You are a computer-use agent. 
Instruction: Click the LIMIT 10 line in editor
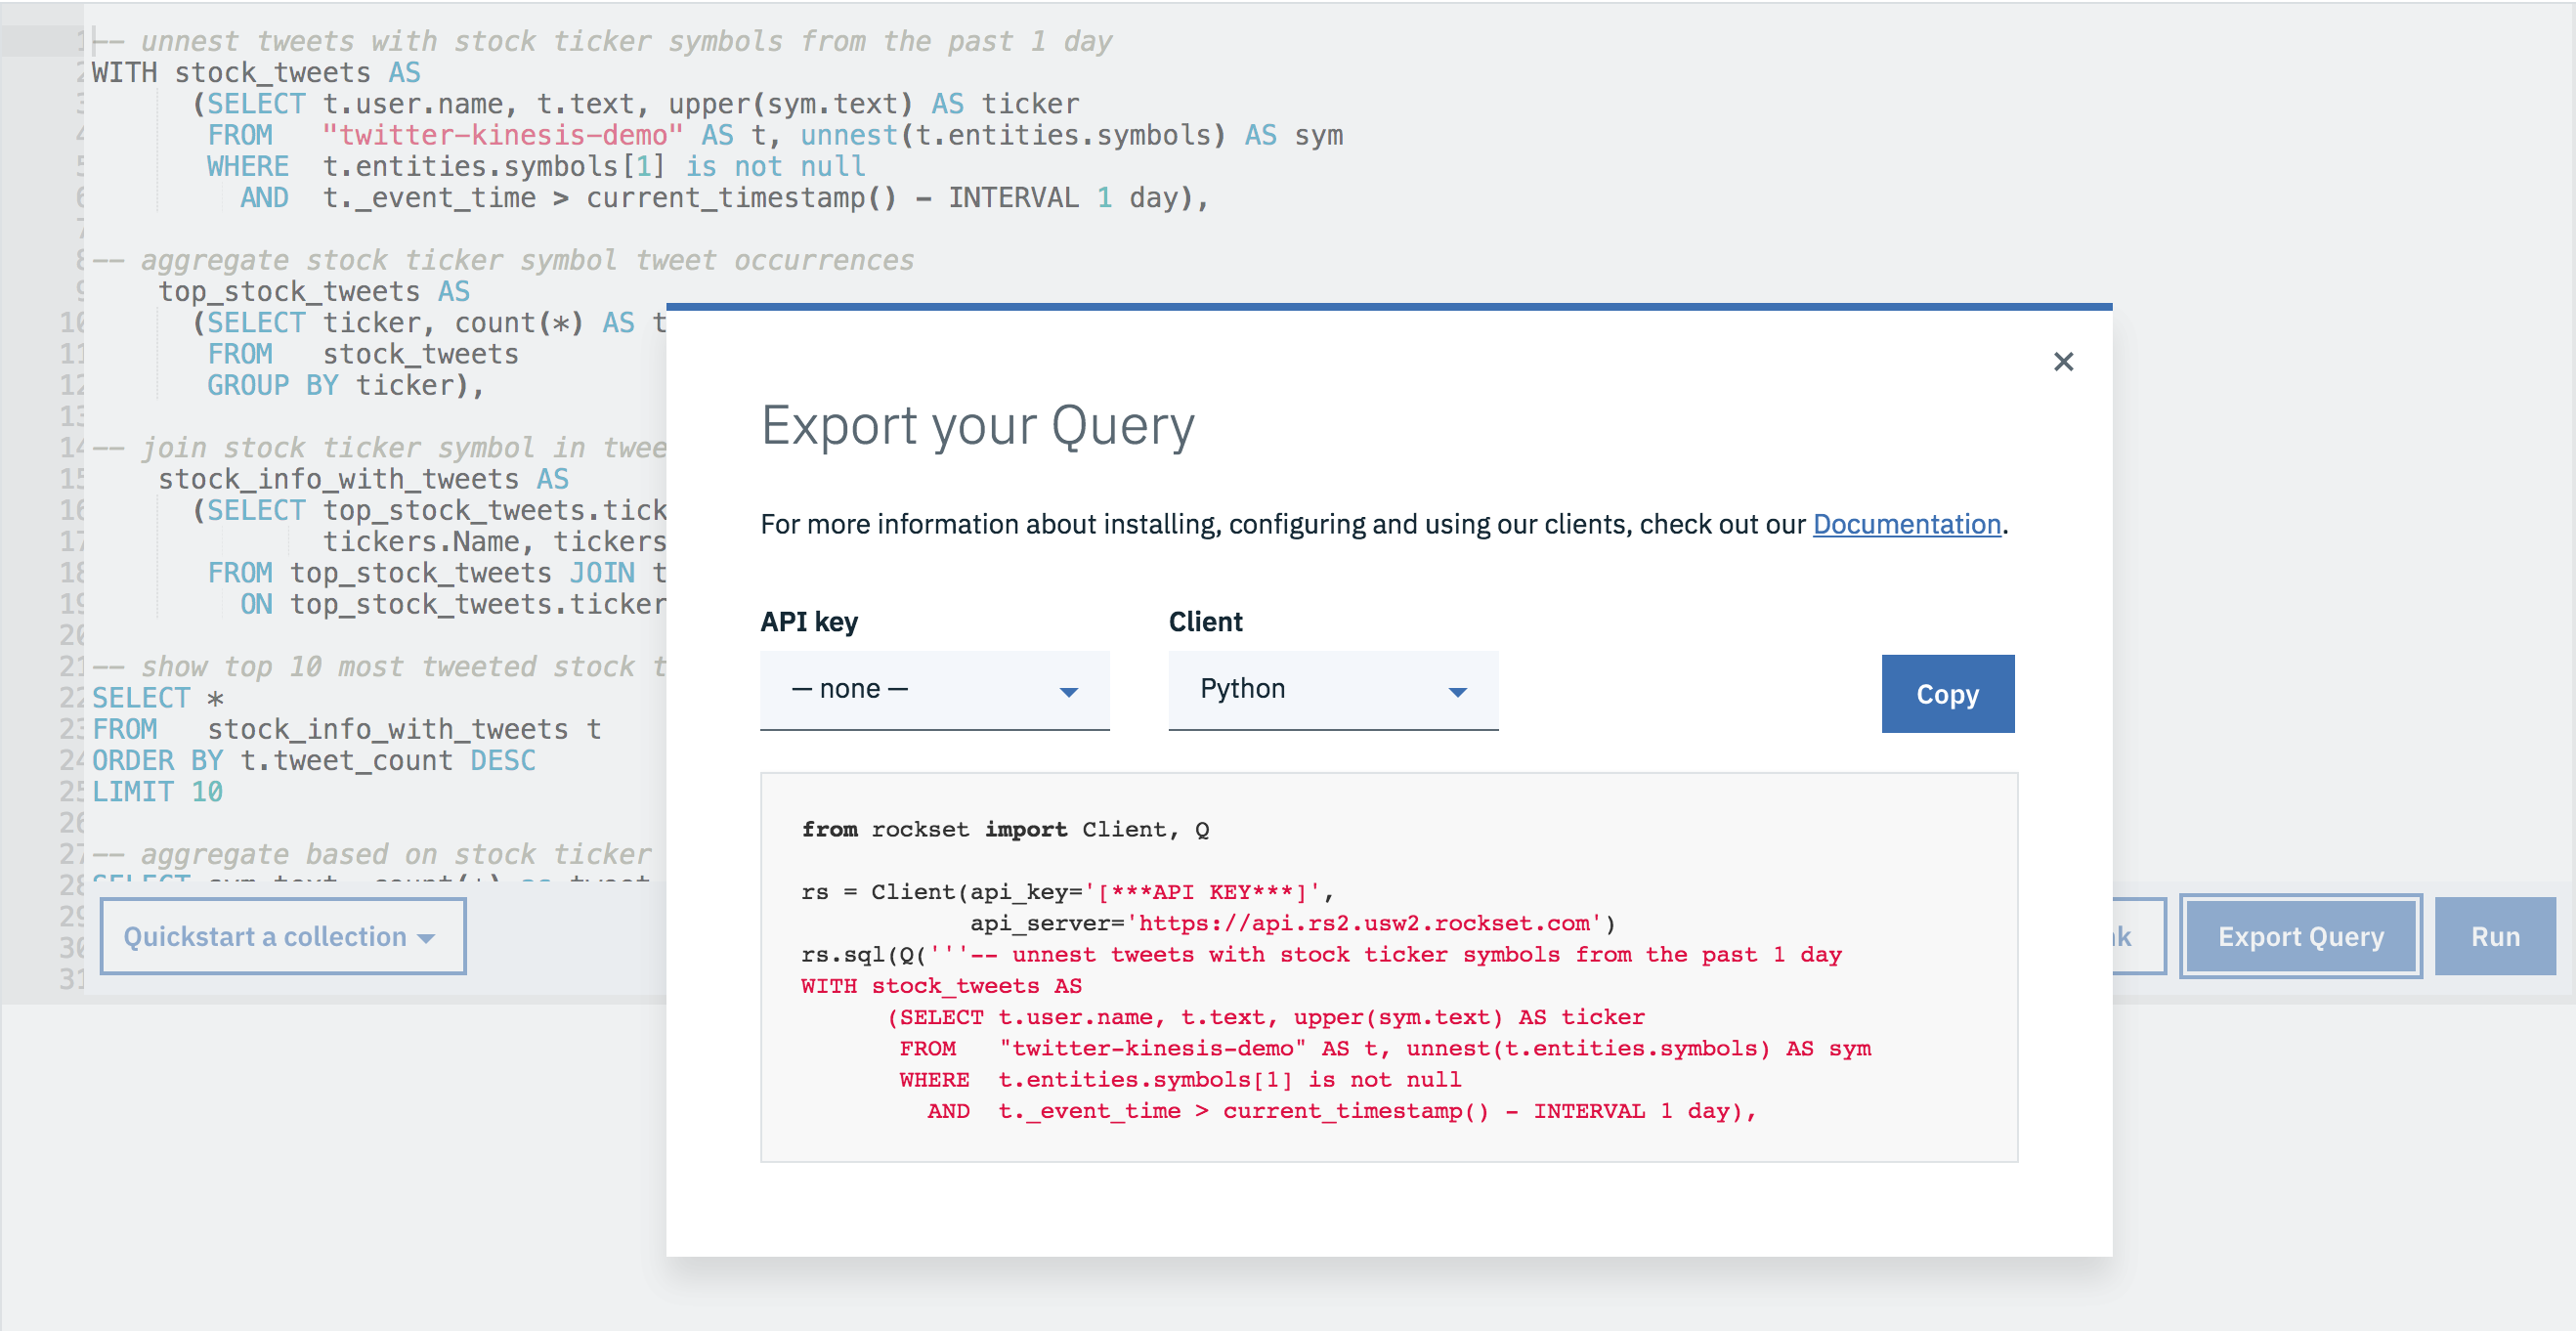157,792
